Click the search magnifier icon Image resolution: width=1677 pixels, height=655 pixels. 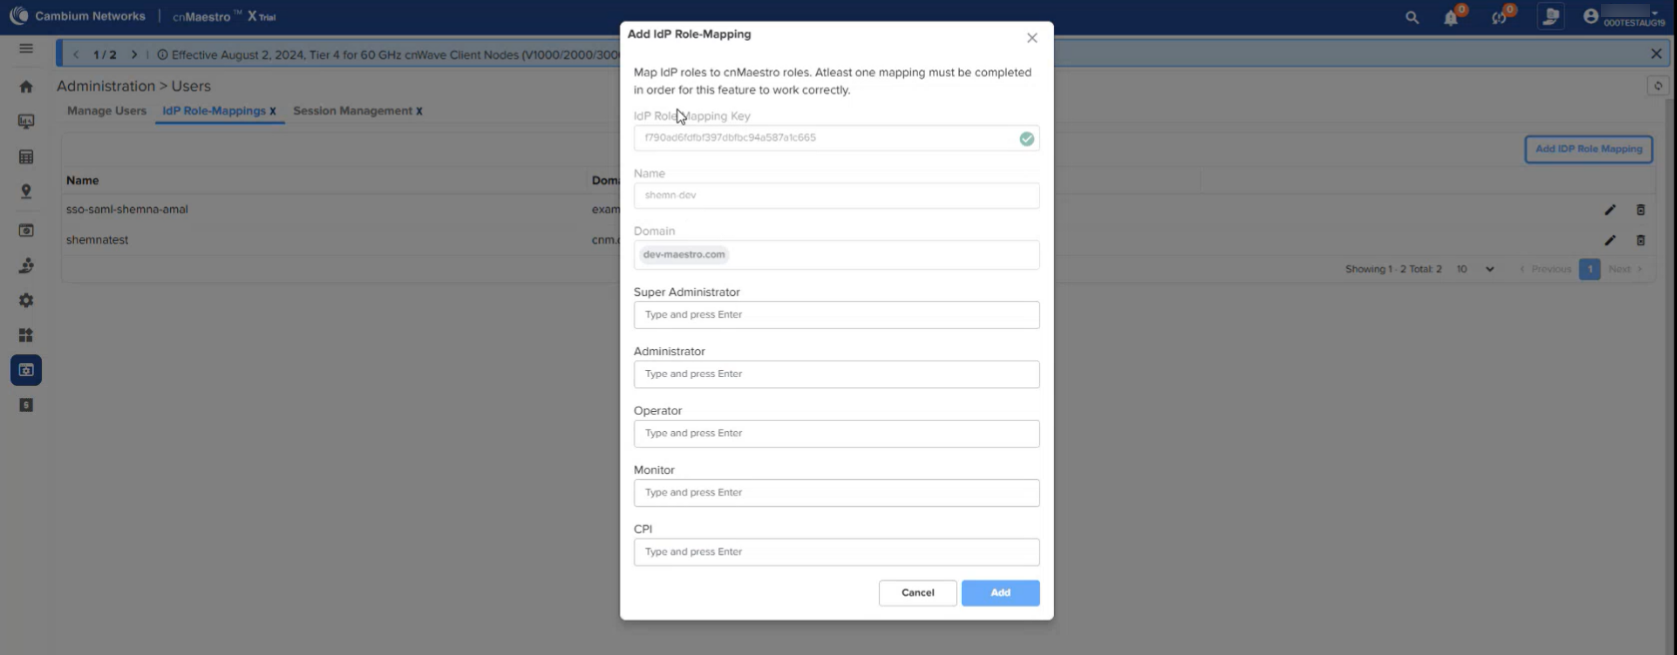[1411, 17]
